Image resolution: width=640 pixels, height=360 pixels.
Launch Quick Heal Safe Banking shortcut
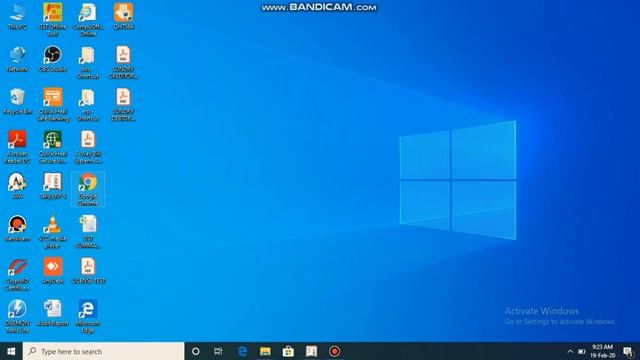[53, 104]
